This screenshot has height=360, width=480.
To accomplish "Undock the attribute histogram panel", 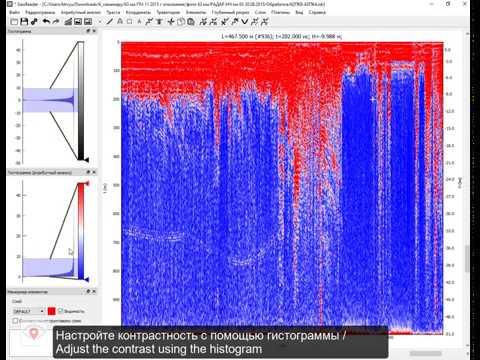I will (x=88, y=172).
